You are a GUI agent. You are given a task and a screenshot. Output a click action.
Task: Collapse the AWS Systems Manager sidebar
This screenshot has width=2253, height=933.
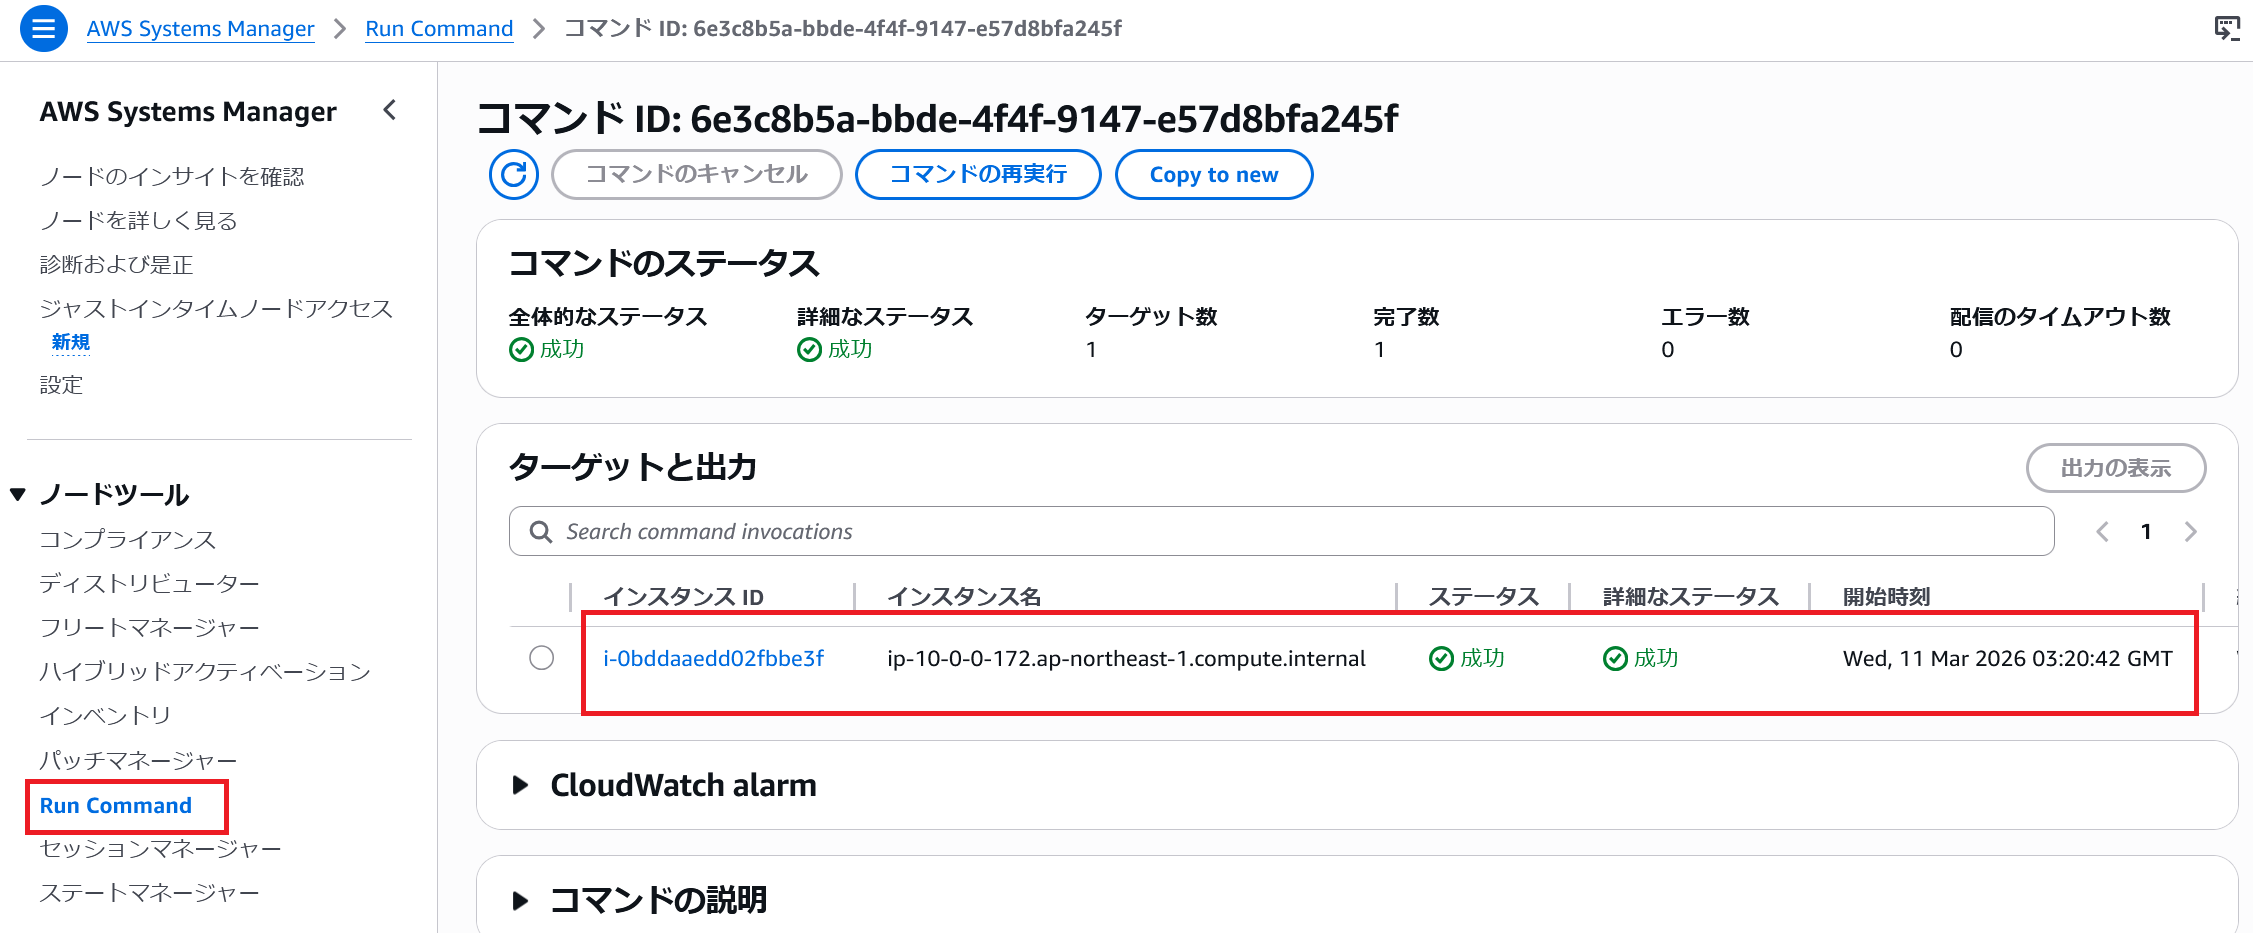[390, 110]
